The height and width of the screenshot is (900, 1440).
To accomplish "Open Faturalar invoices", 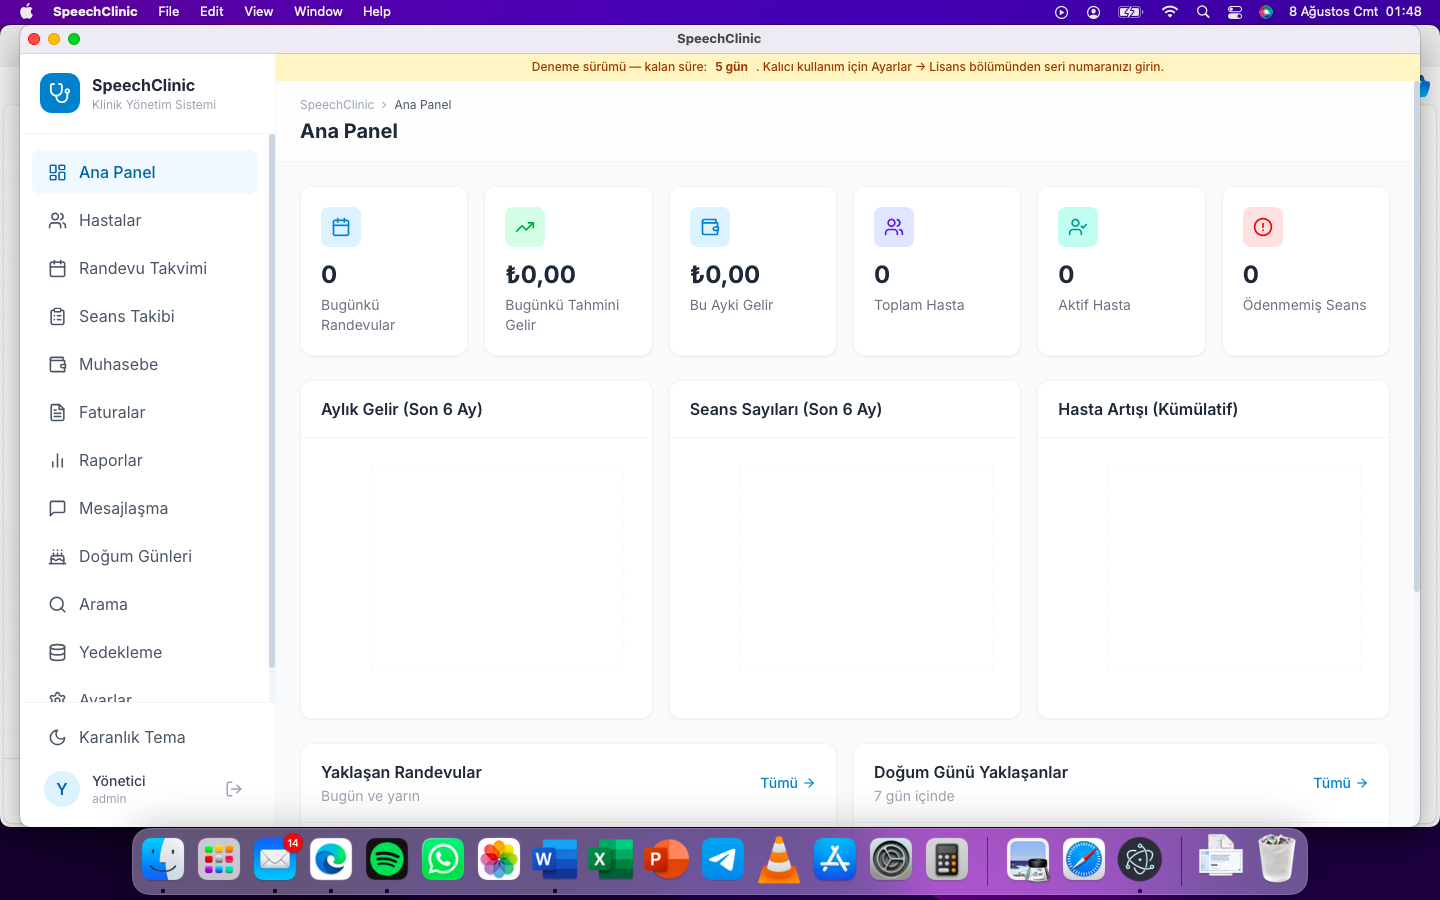I will (144, 412).
